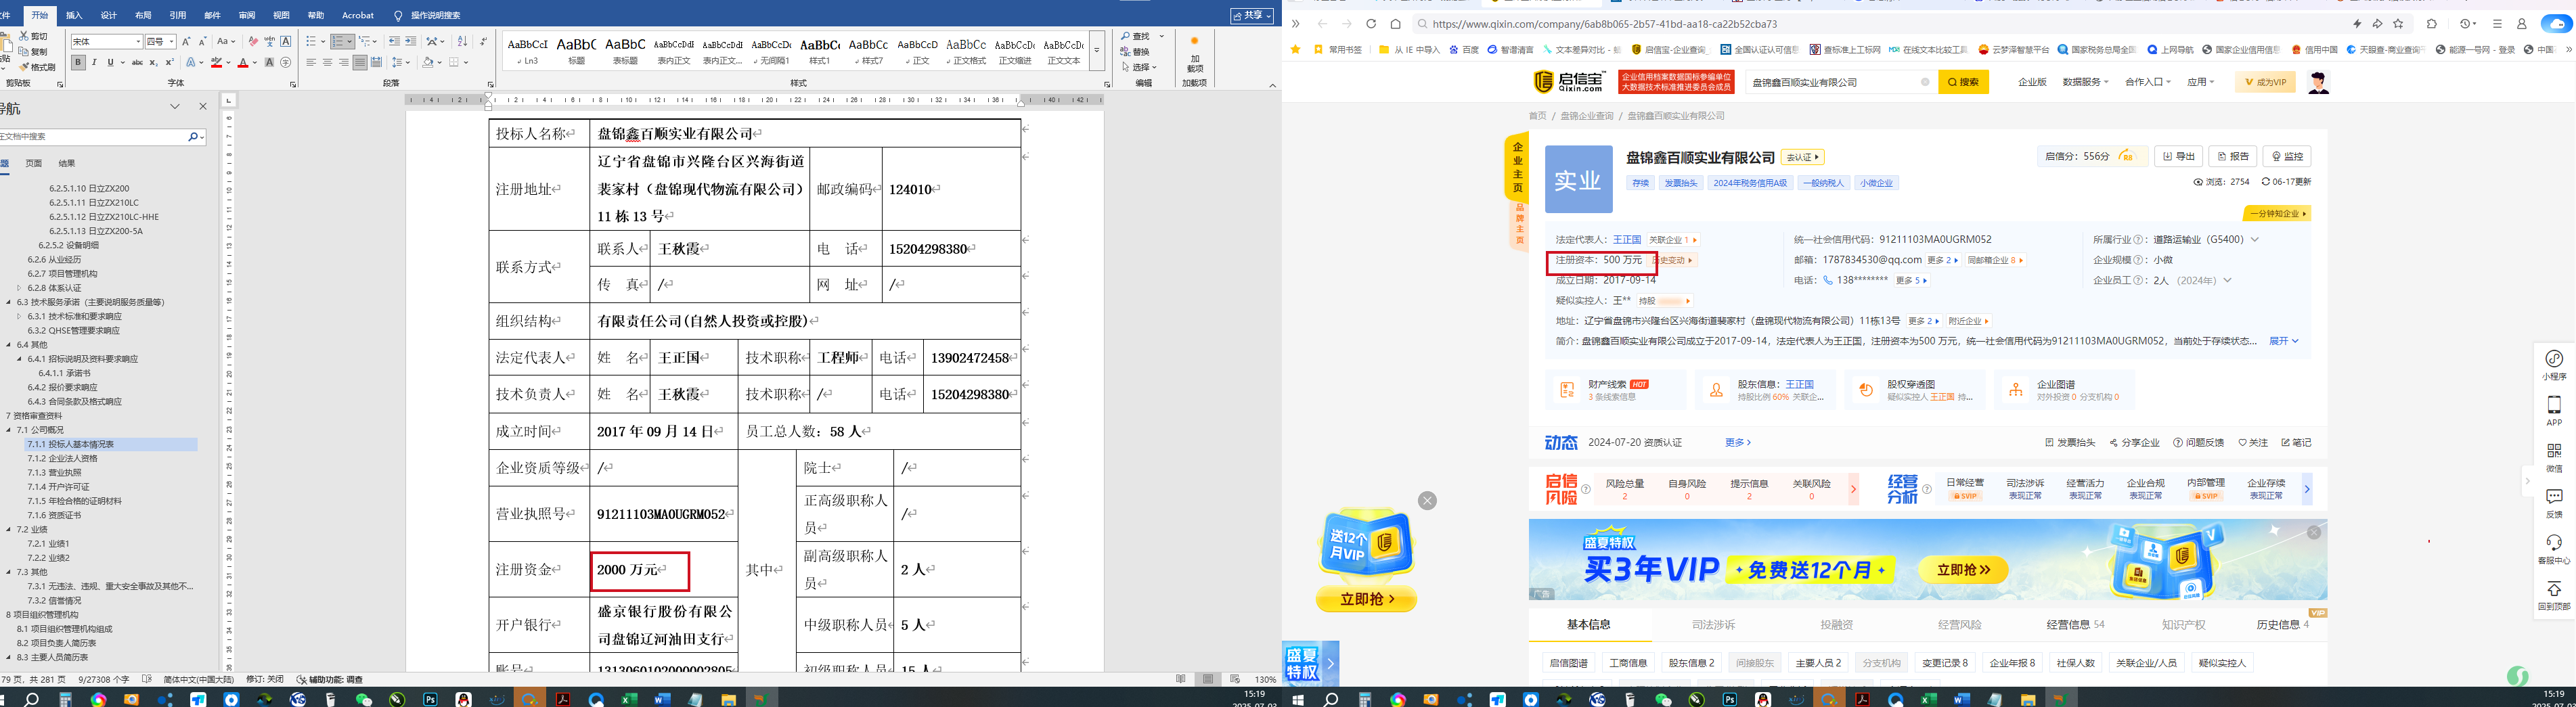Image resolution: width=2576 pixels, height=707 pixels.
Task: Expand the company 简介 with 展开
Action: coord(2283,341)
